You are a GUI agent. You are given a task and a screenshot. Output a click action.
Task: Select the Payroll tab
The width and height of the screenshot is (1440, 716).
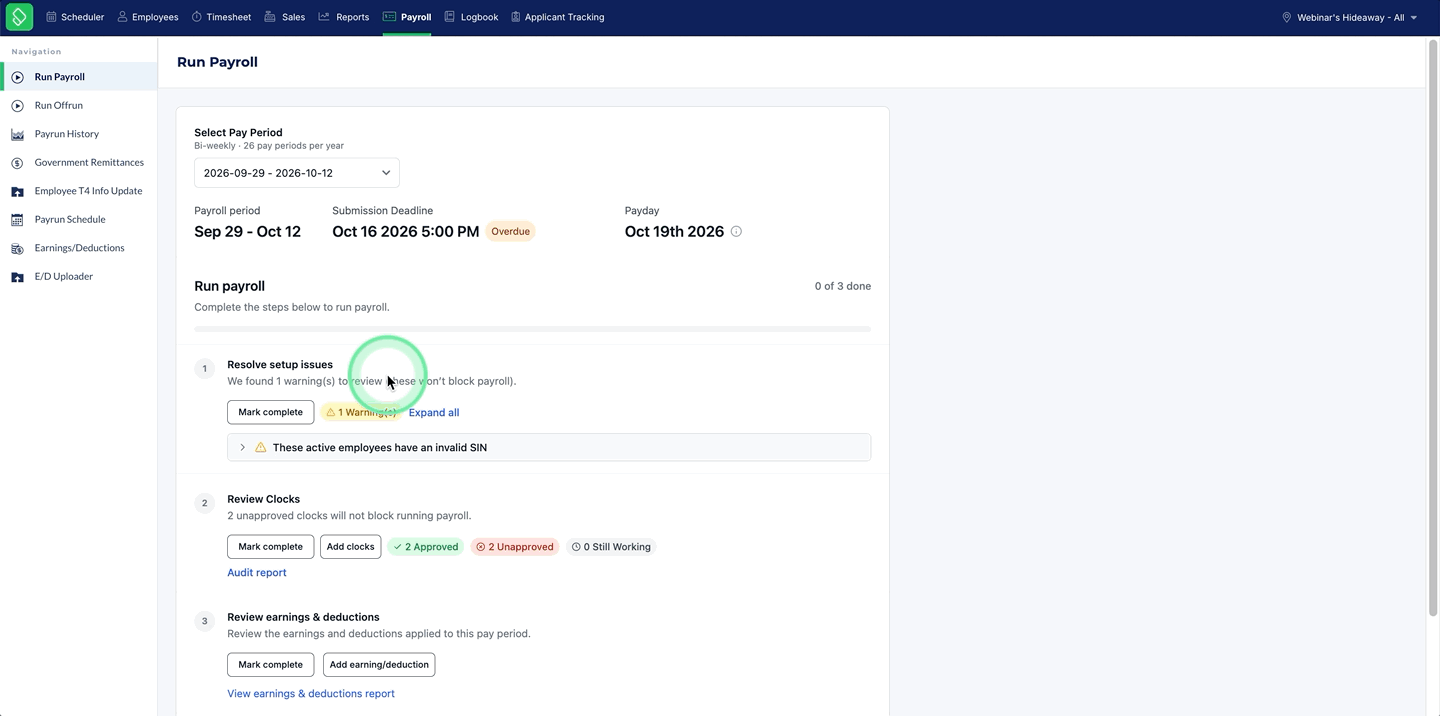[x=407, y=17]
